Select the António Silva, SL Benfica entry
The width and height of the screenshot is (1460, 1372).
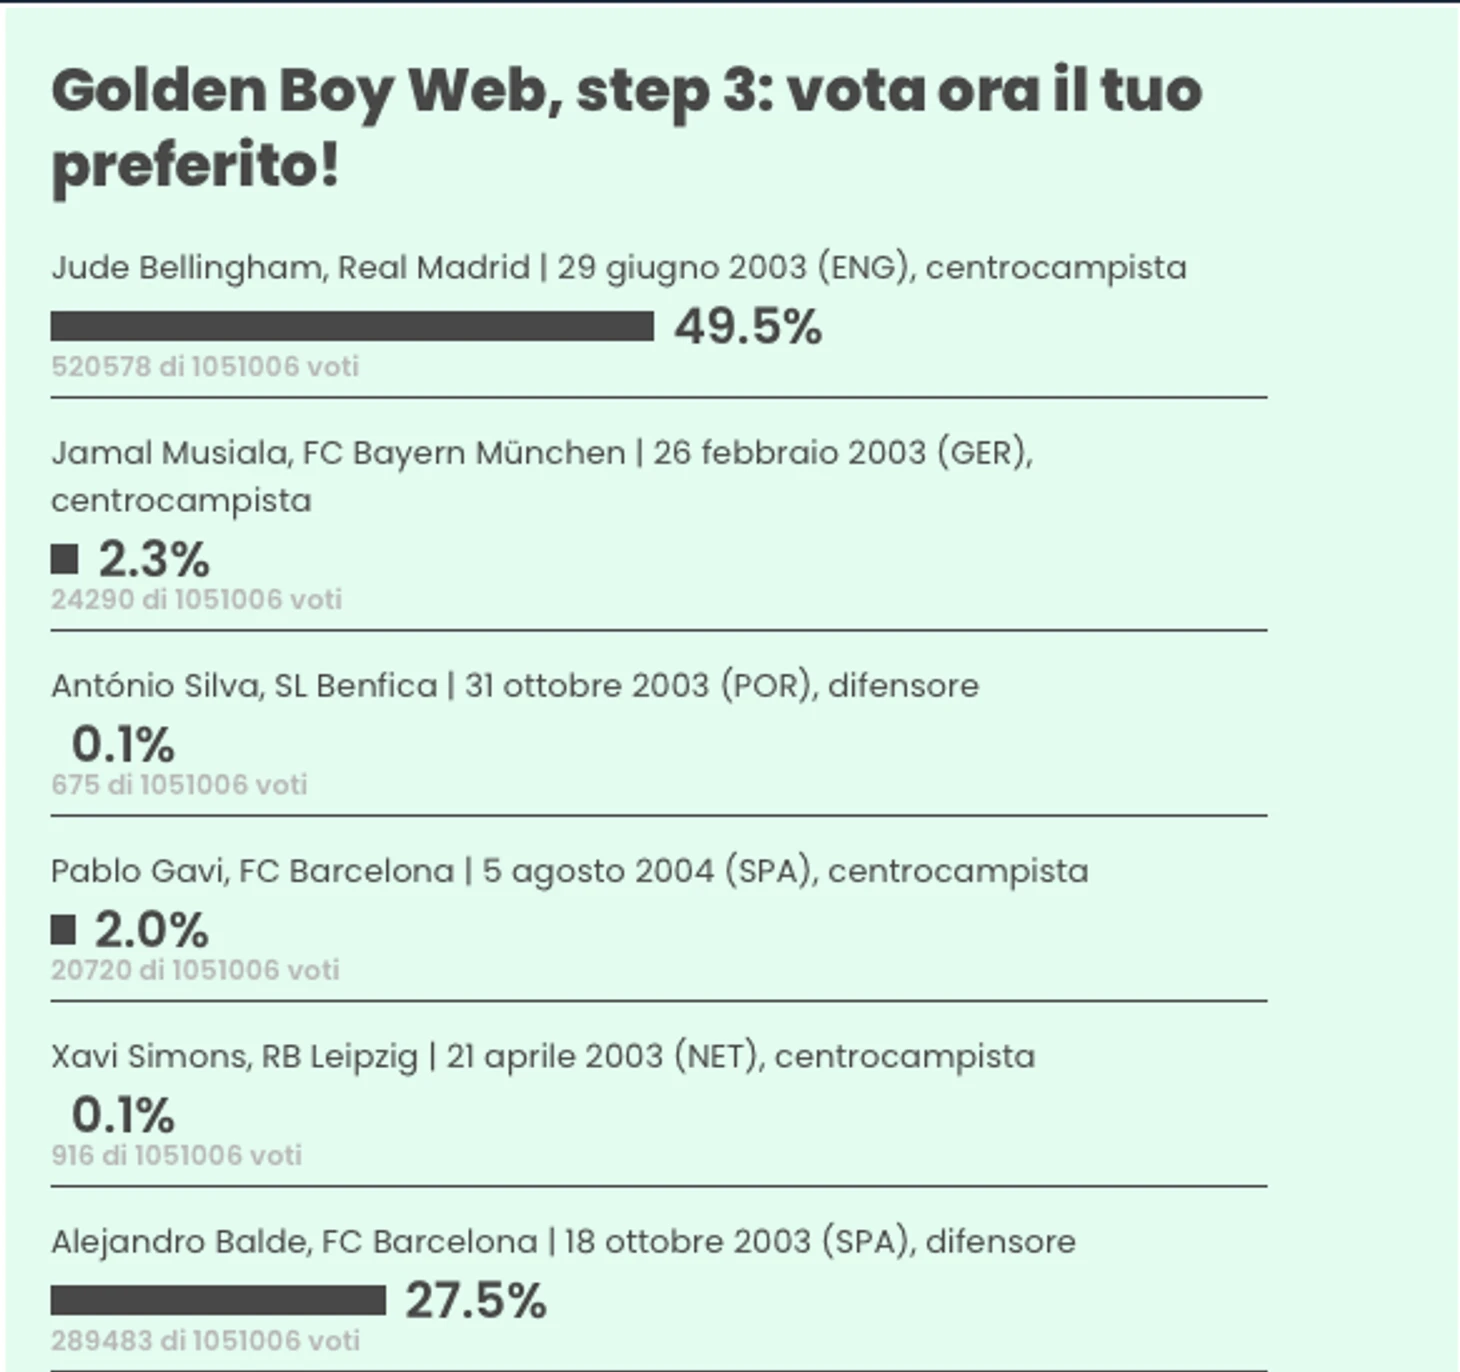tap(515, 686)
